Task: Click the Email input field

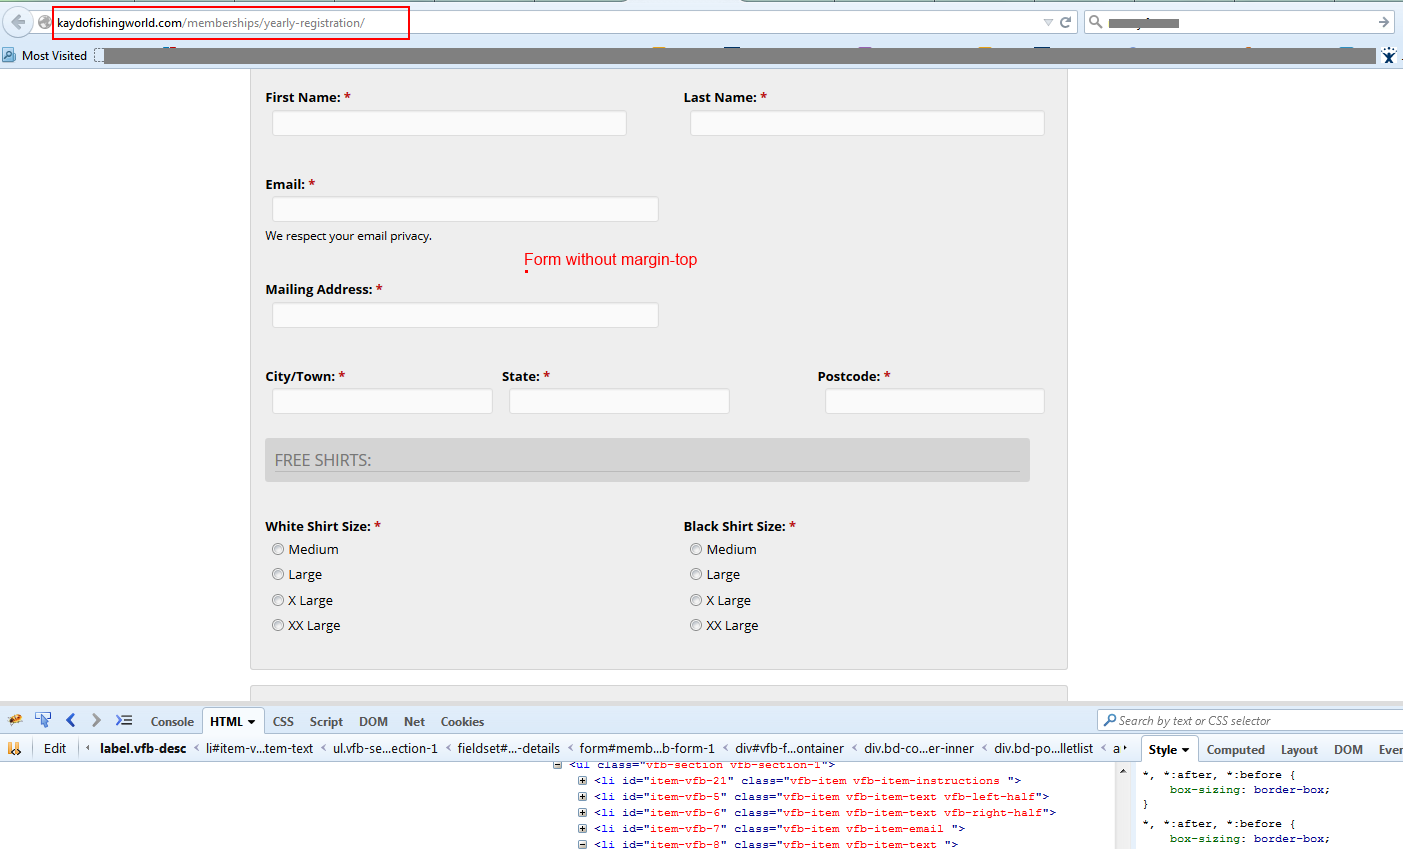Action: click(464, 208)
